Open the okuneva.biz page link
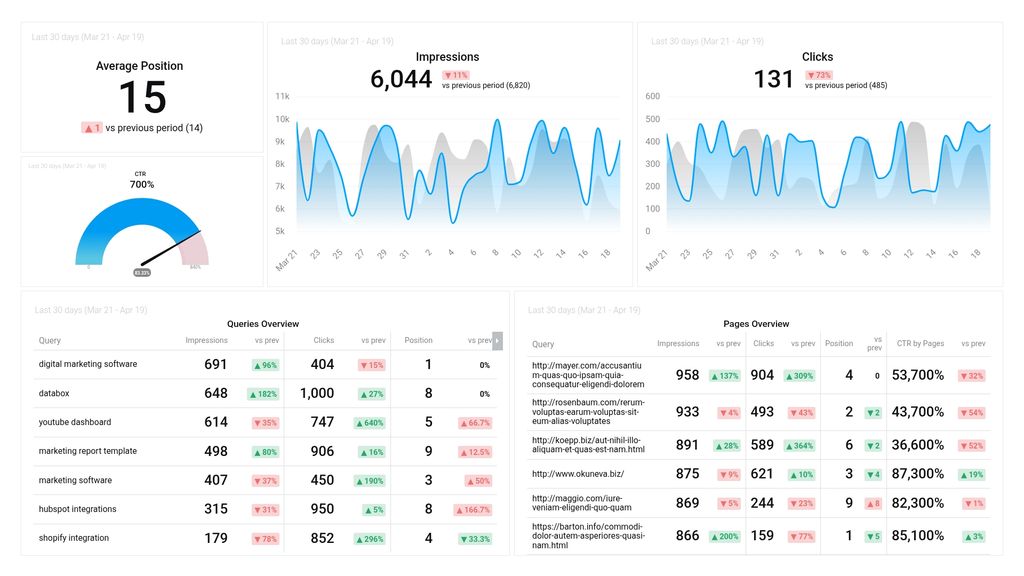 pos(577,474)
